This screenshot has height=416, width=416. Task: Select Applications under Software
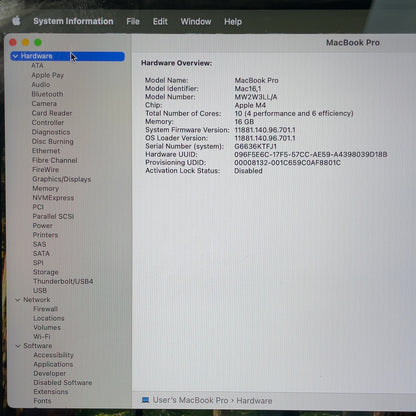pos(53,364)
